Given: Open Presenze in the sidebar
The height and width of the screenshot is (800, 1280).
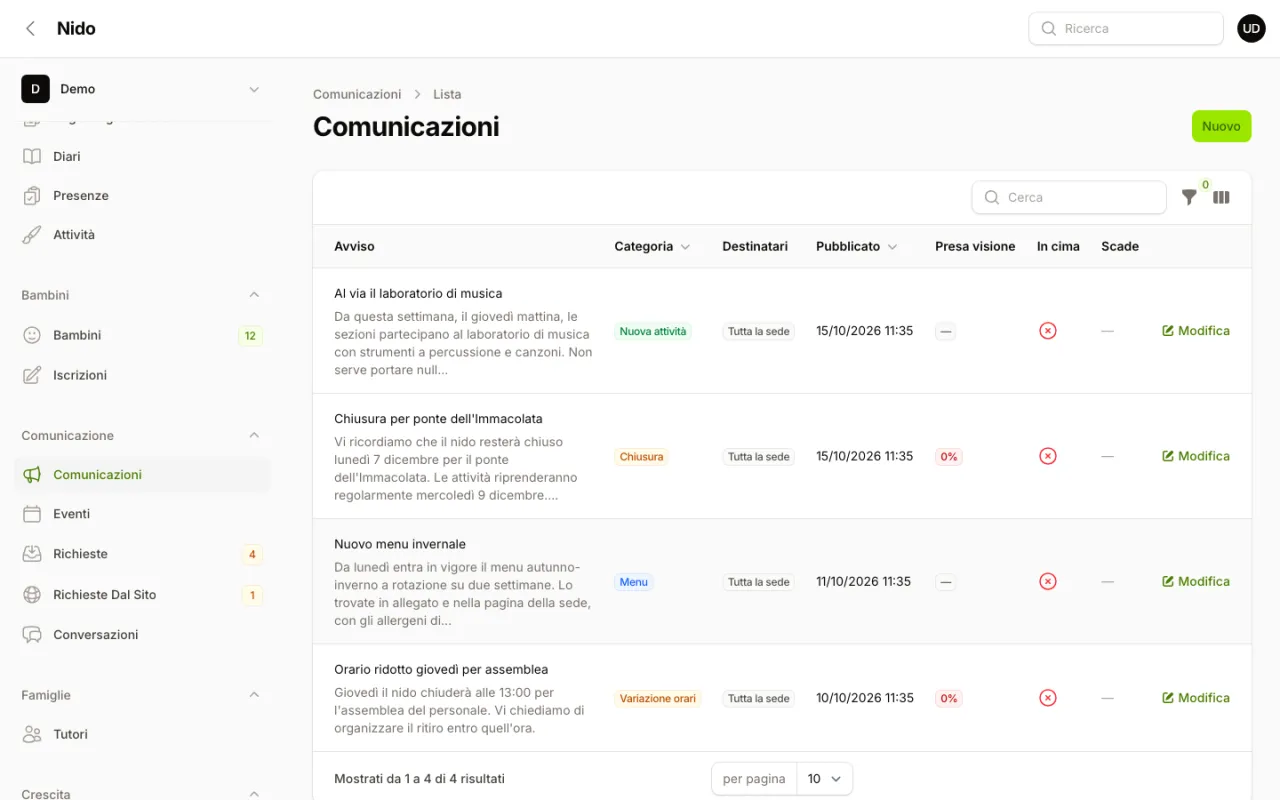Looking at the screenshot, I should pos(142,195).
